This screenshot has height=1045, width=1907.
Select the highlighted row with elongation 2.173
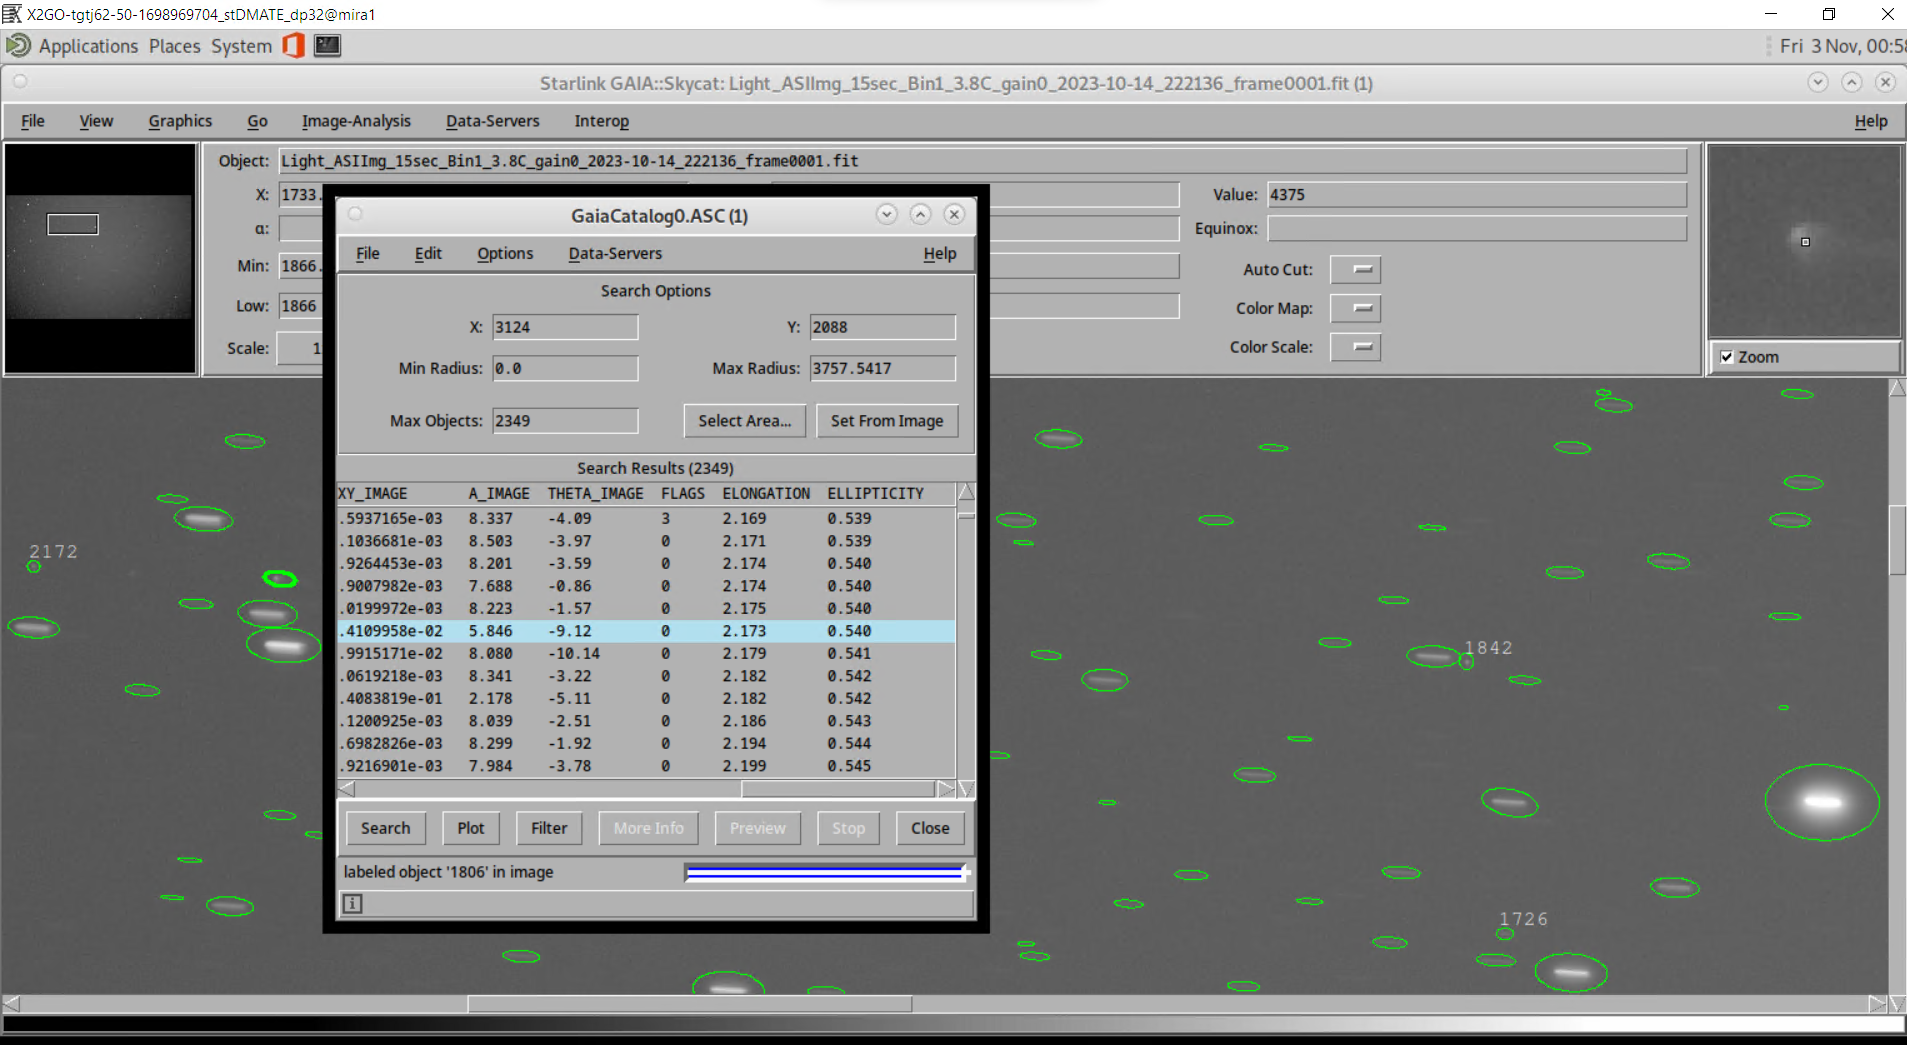click(x=647, y=631)
